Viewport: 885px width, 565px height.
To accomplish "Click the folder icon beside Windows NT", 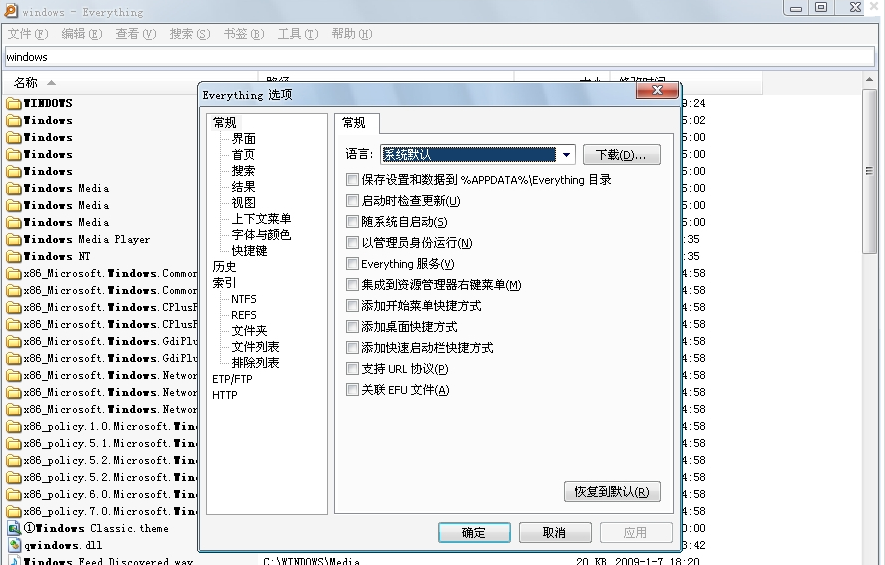I will point(14,256).
